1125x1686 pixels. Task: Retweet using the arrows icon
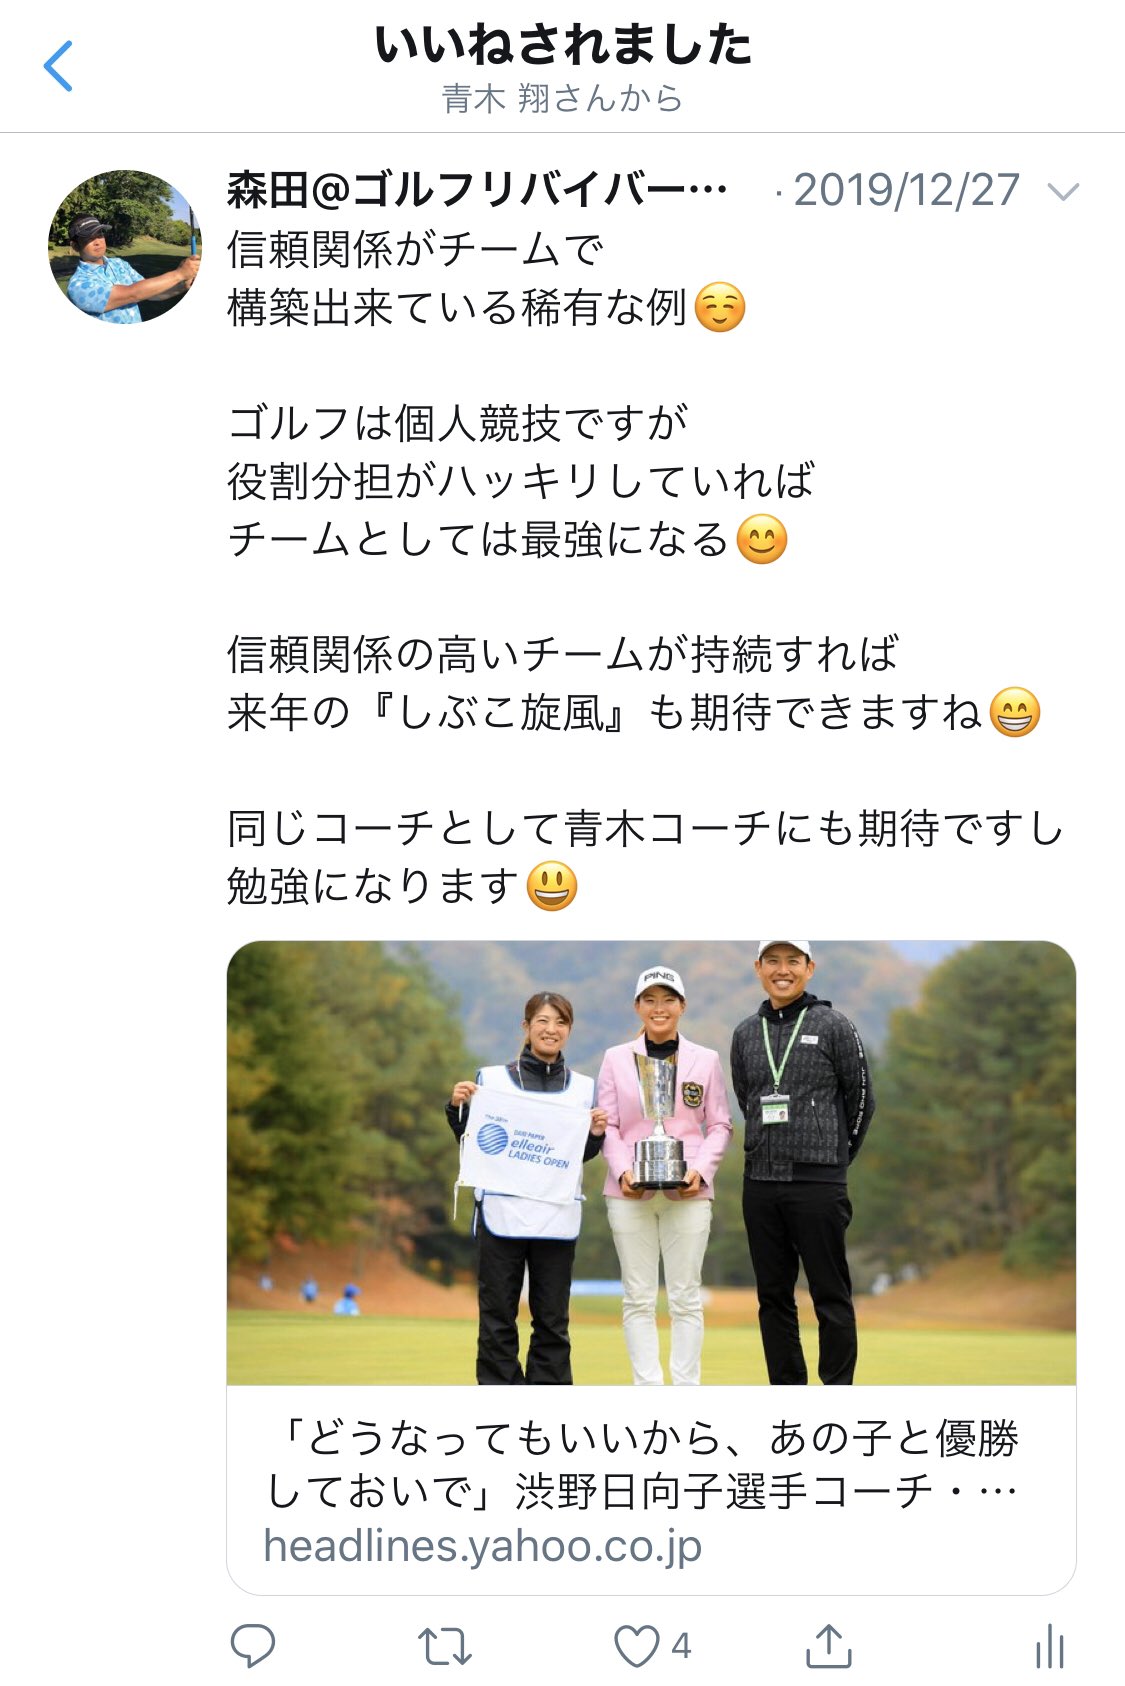click(444, 1646)
